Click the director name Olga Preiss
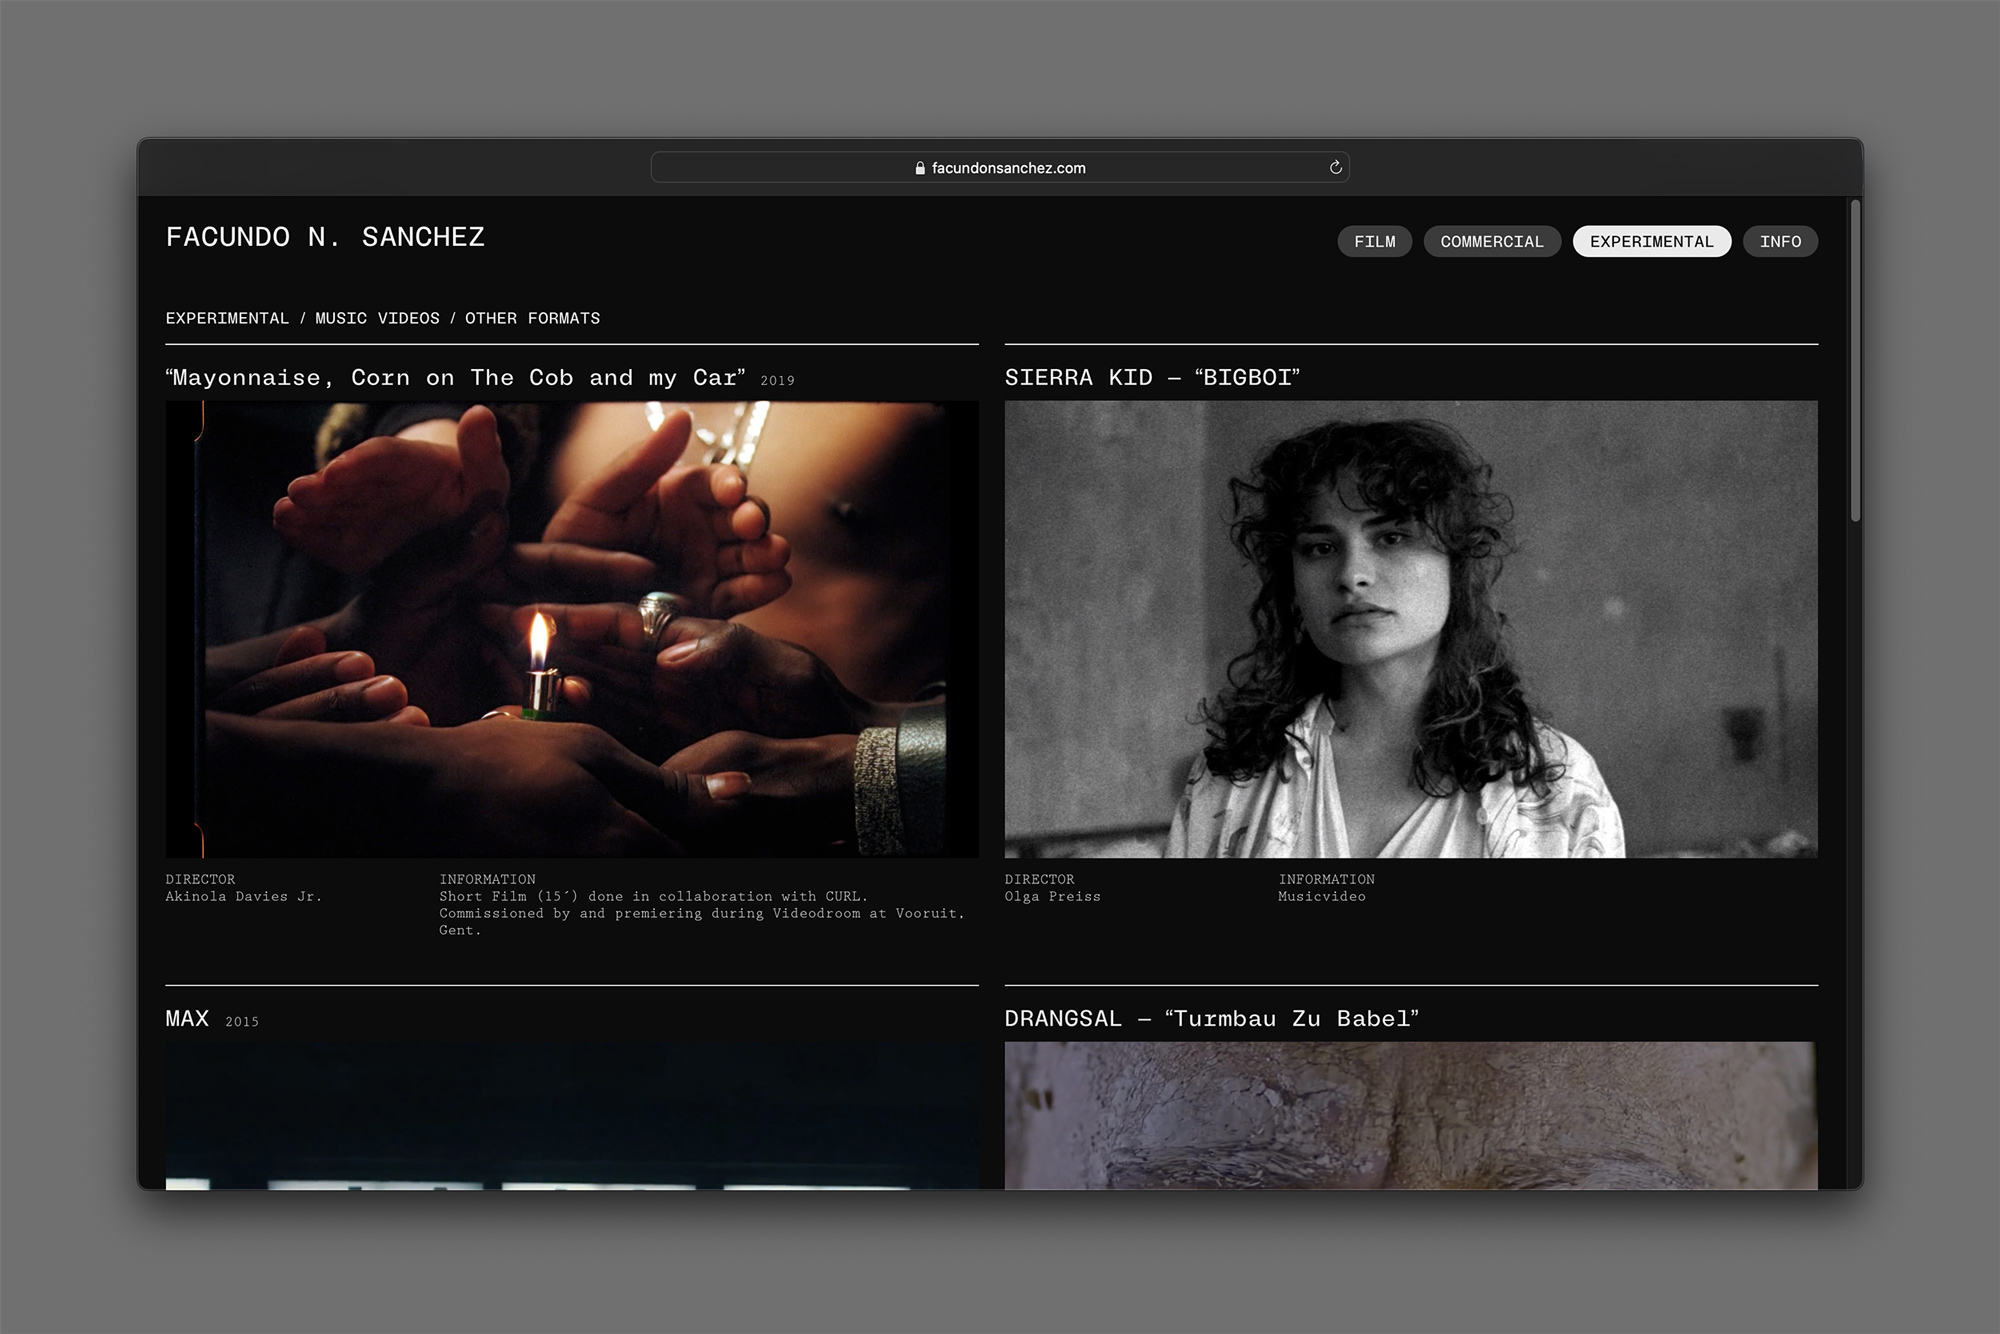 tap(1052, 896)
